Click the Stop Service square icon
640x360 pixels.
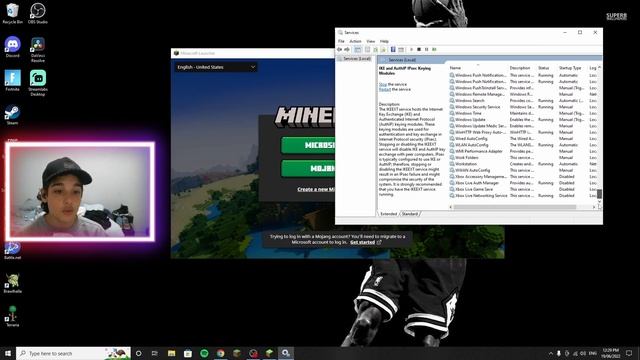coord(419,49)
